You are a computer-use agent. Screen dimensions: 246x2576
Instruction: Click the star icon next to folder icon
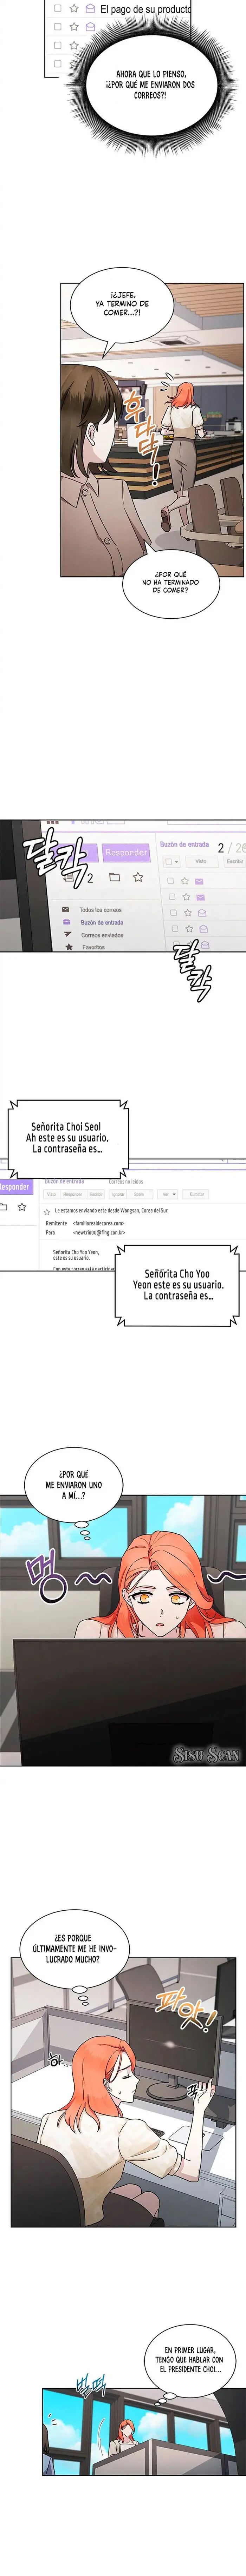[x=138, y=877]
